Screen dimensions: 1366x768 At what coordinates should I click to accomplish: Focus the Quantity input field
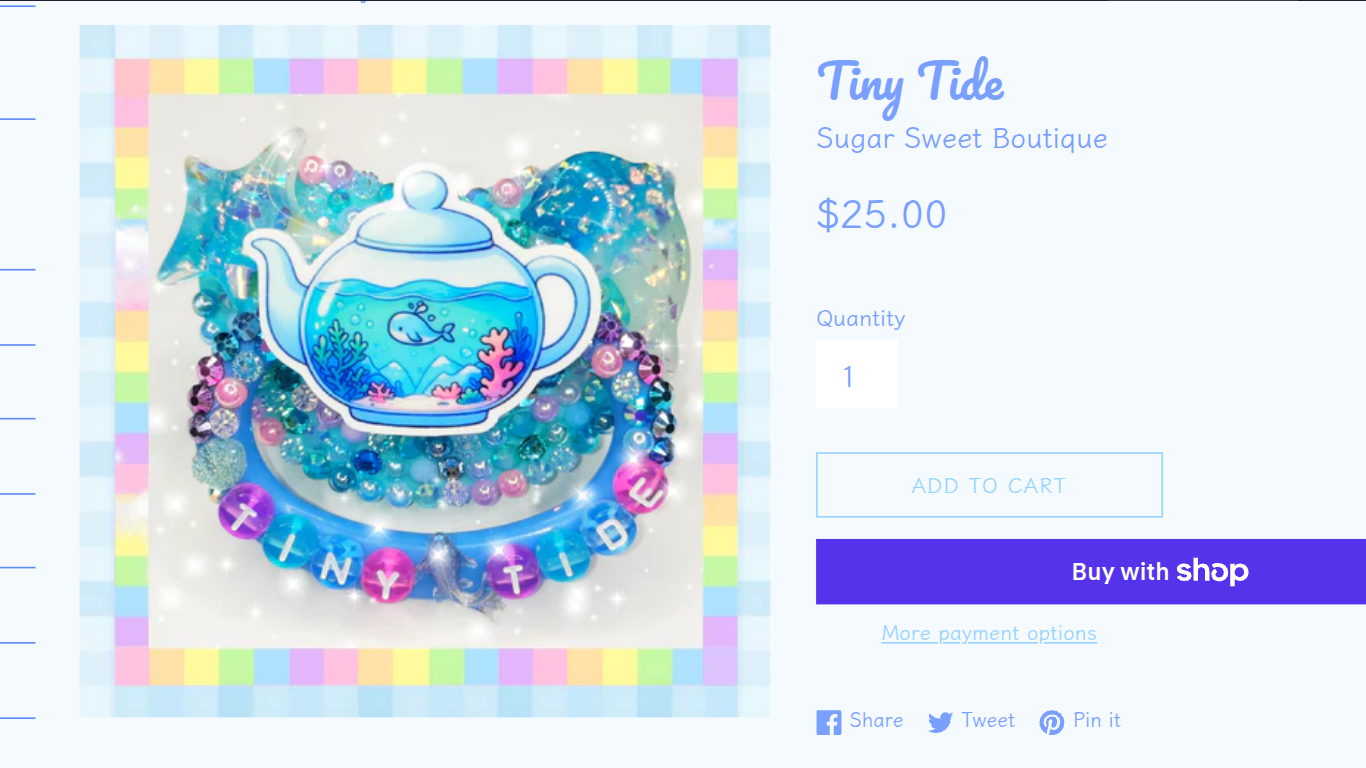[x=857, y=374]
